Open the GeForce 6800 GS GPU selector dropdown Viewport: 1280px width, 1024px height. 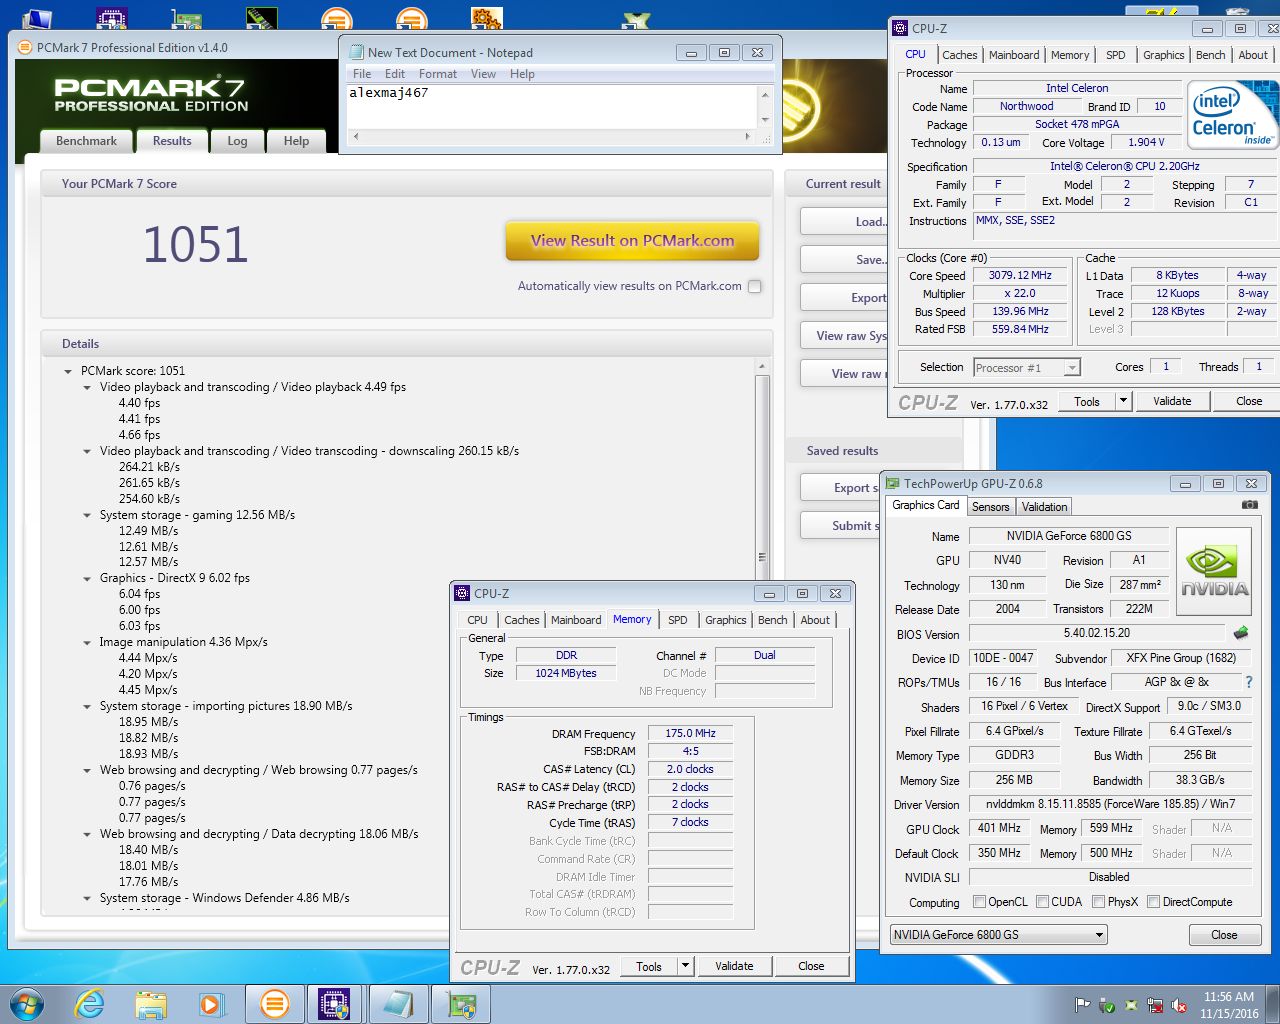coord(998,935)
